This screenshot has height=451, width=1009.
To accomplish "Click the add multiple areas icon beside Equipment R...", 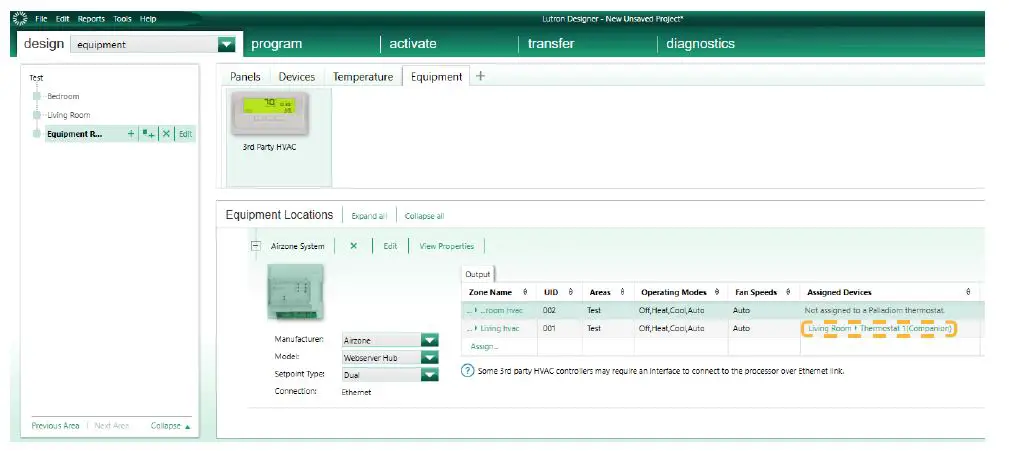I will tap(149, 134).
